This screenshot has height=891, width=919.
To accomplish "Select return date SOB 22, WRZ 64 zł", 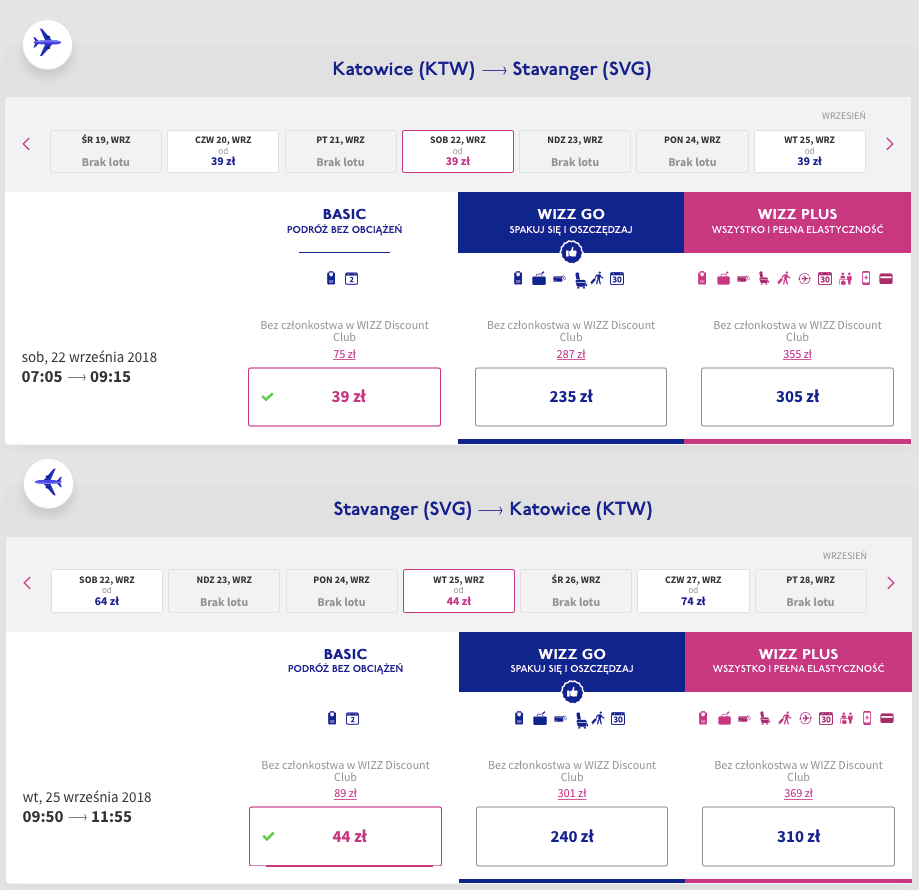I will pyautogui.click(x=107, y=591).
